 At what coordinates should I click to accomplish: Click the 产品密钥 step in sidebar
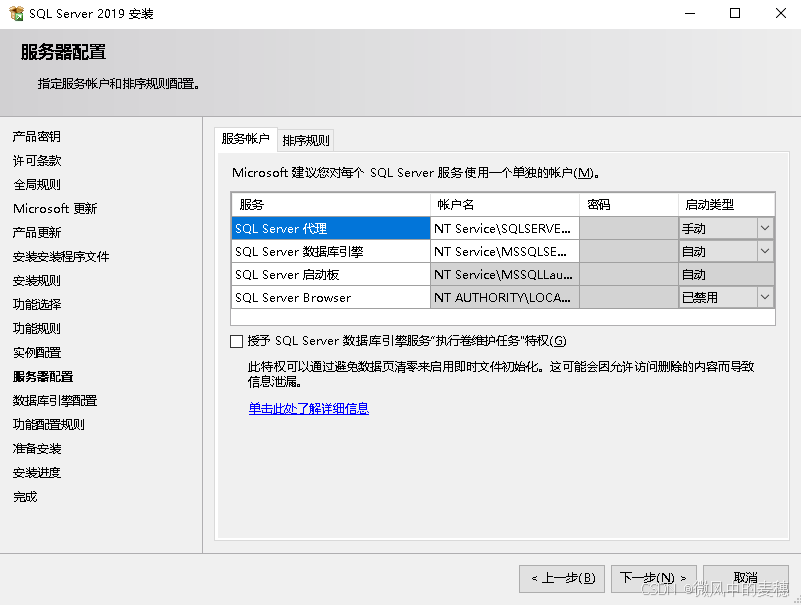pos(37,136)
